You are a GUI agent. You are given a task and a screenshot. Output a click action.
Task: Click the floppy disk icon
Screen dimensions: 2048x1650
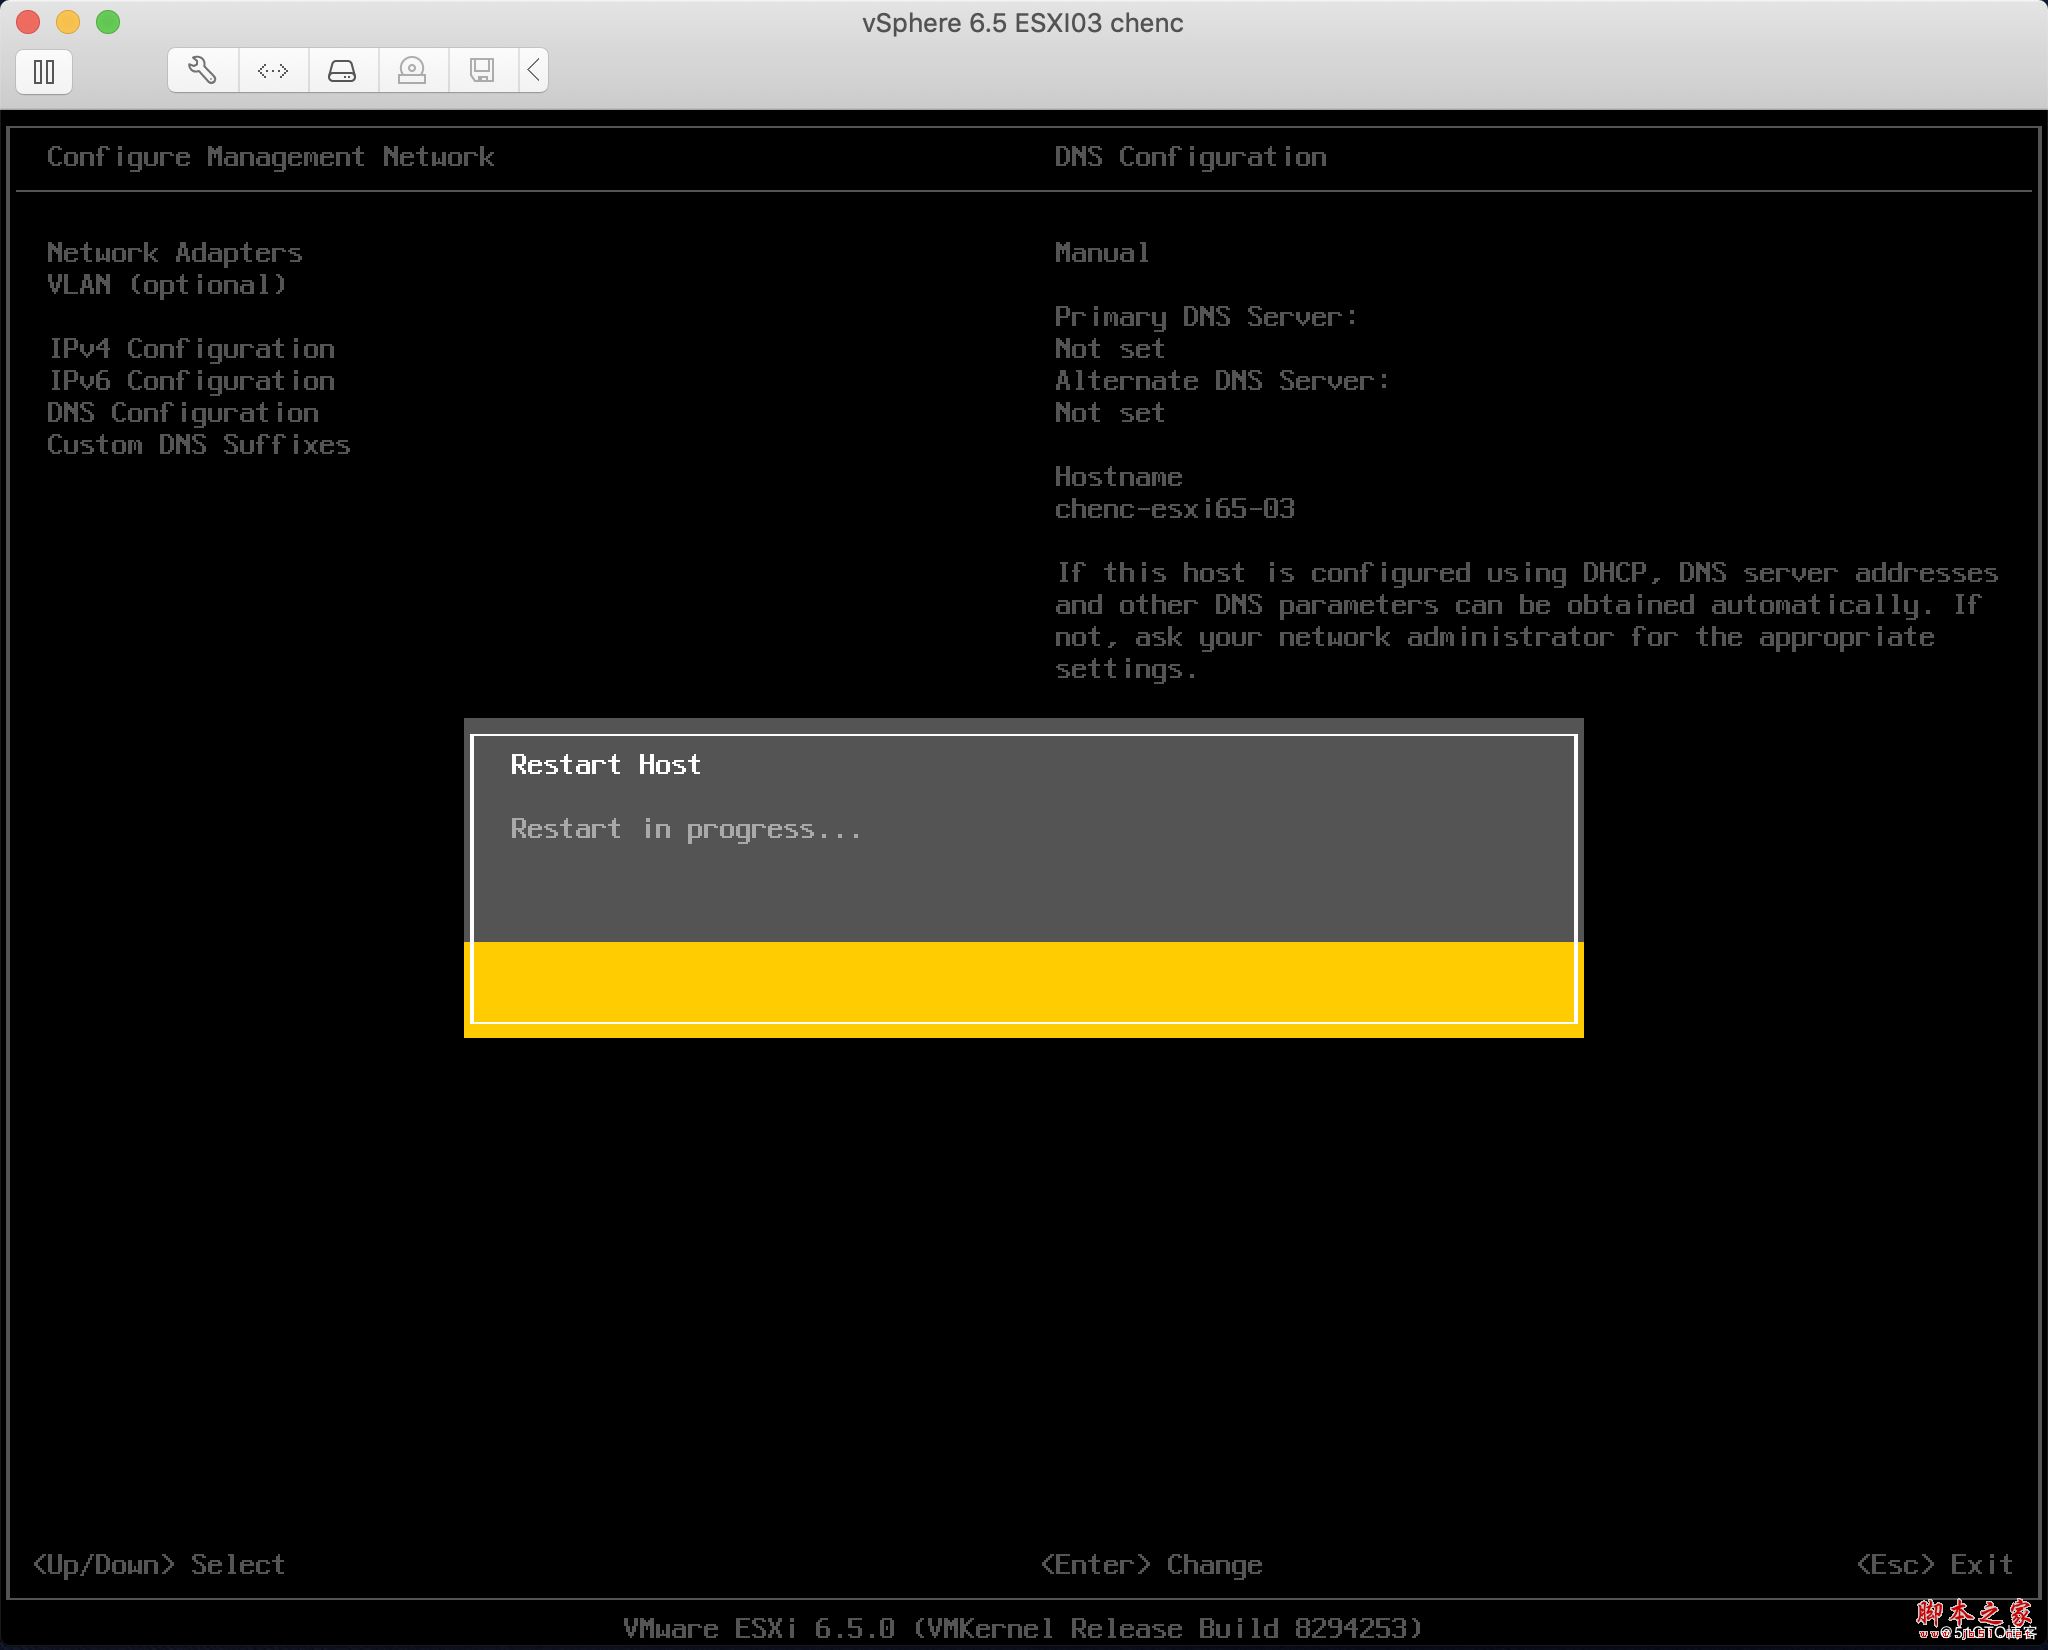coord(482,70)
